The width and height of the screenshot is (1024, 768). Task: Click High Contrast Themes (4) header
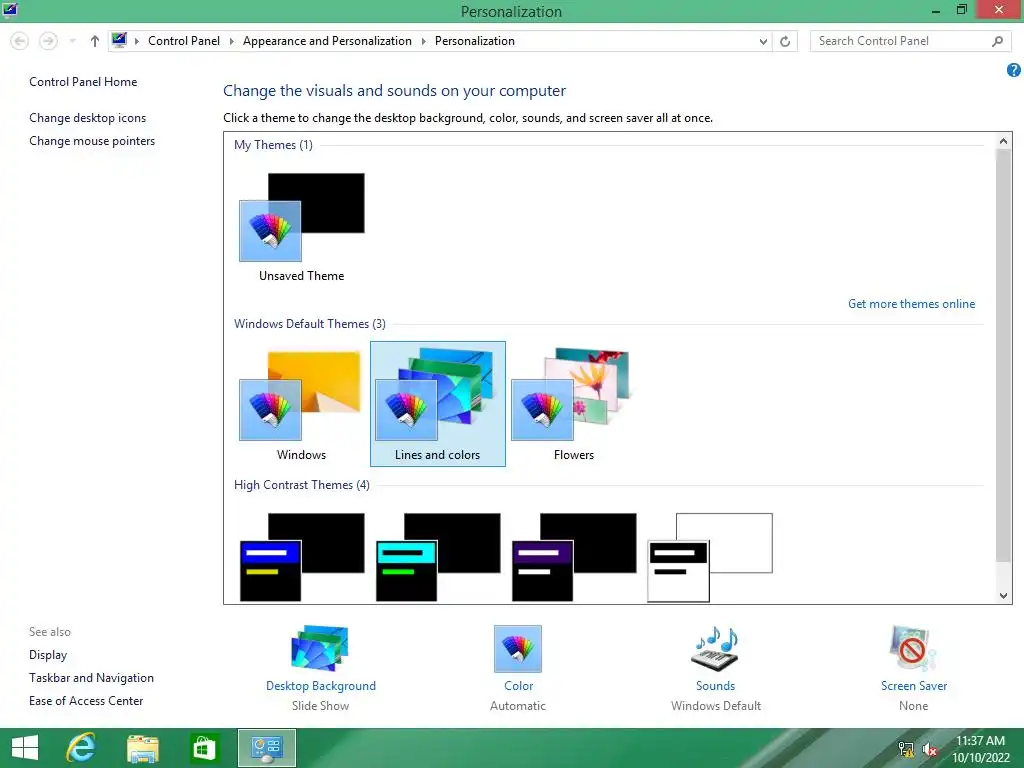click(x=302, y=485)
